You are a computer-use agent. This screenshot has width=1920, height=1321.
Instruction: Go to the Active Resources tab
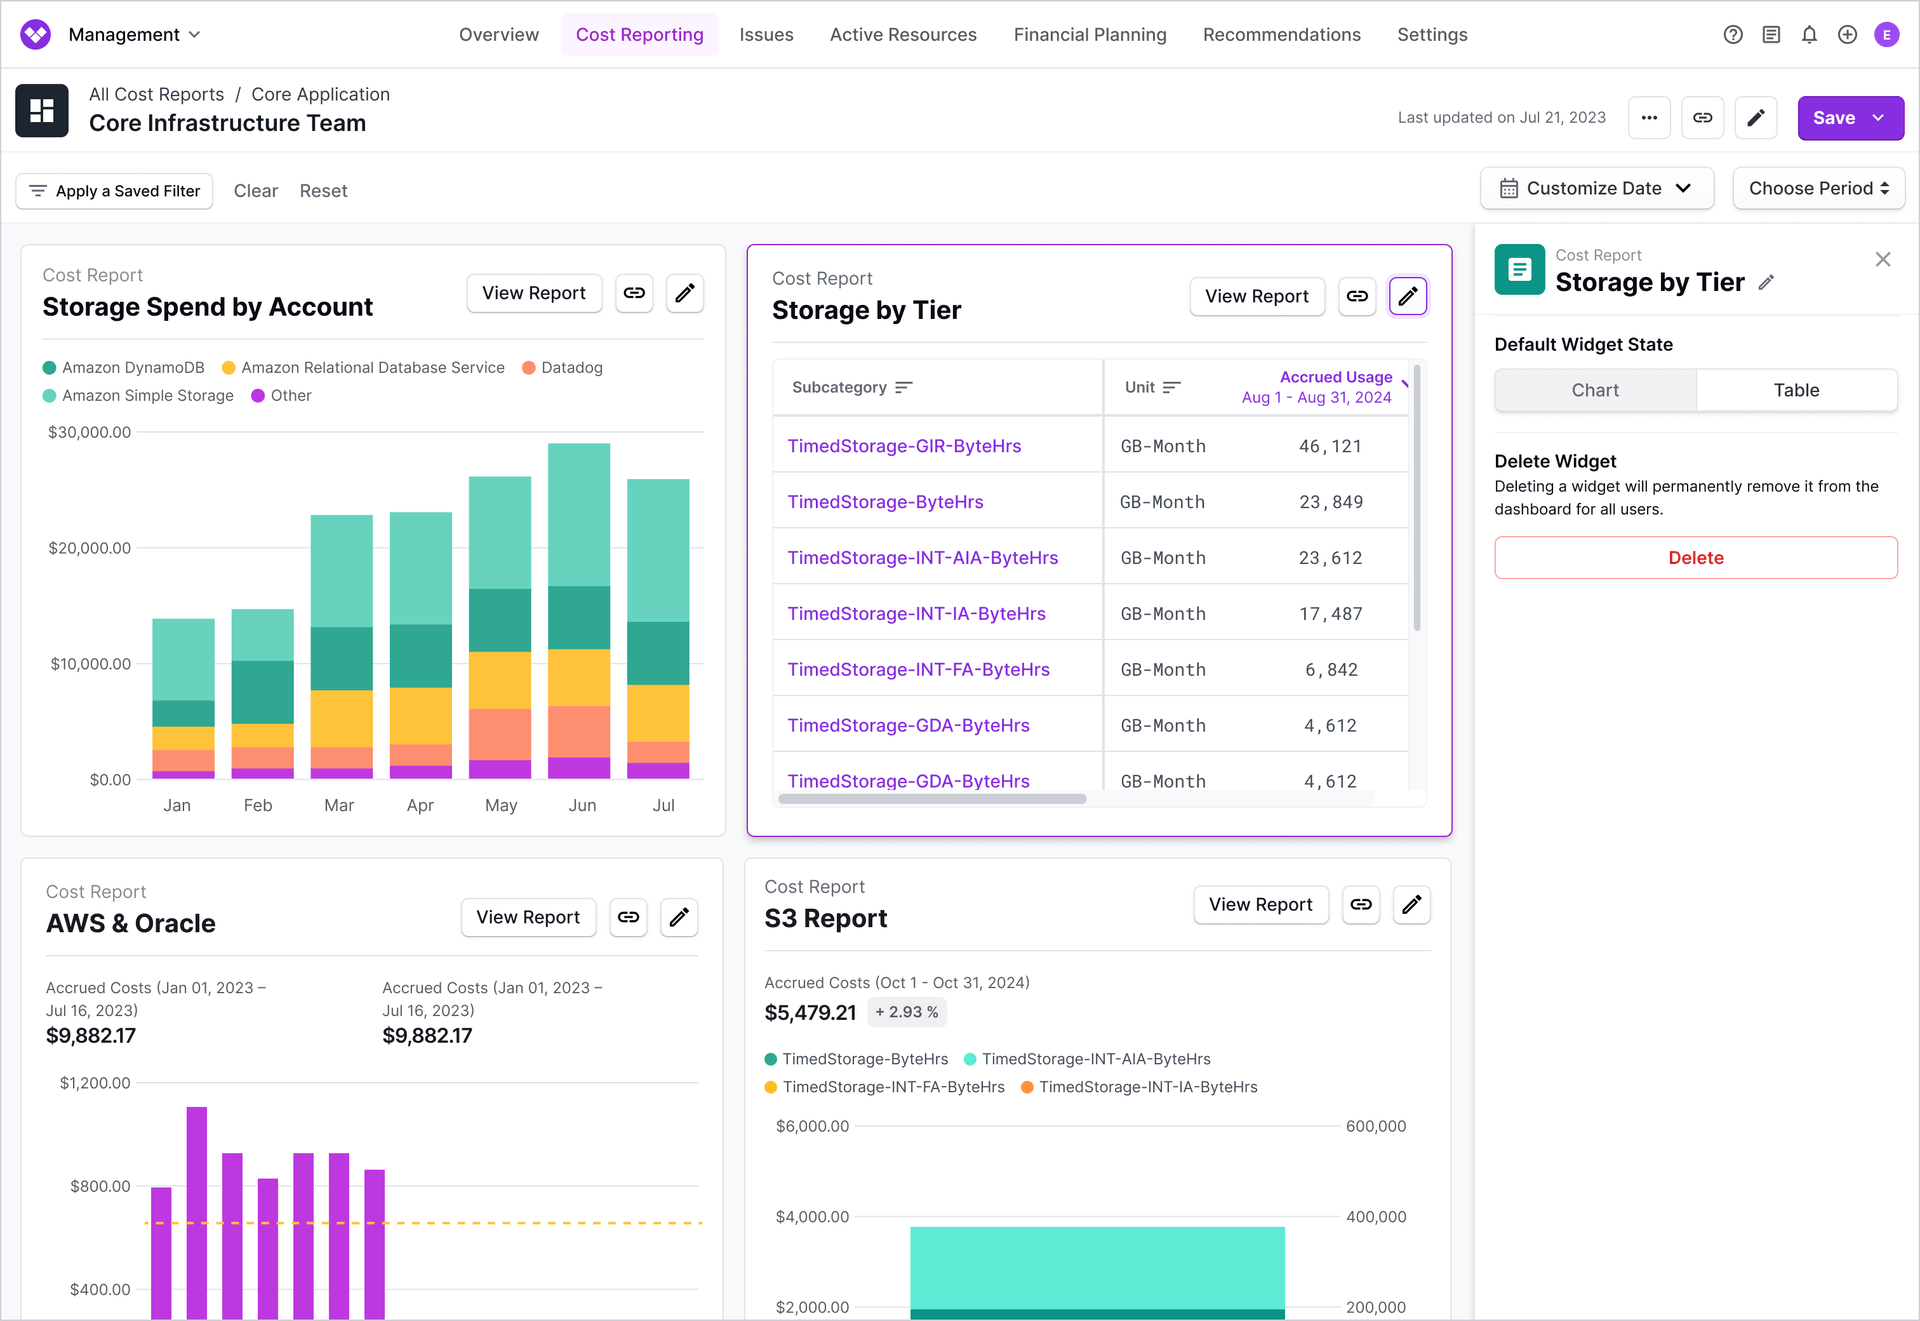[903, 35]
